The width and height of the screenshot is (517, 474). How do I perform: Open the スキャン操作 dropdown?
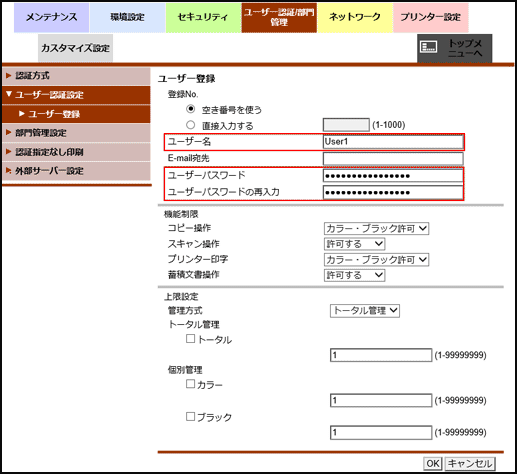(354, 244)
